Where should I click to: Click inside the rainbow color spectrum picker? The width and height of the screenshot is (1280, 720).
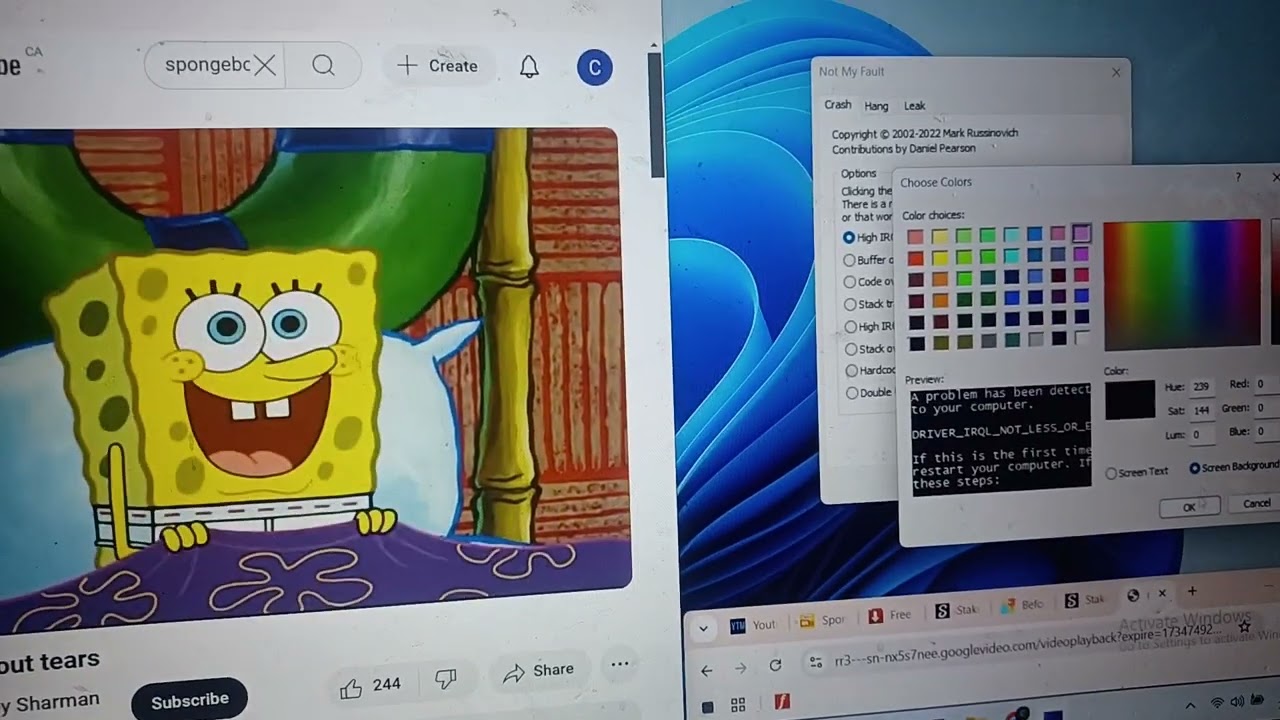[x=1182, y=283]
